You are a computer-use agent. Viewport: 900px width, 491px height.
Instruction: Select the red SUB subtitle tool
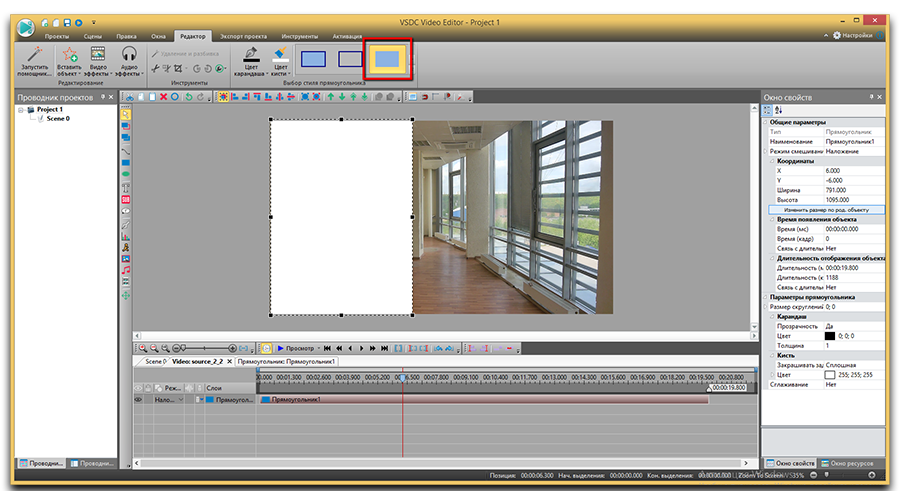click(x=126, y=200)
